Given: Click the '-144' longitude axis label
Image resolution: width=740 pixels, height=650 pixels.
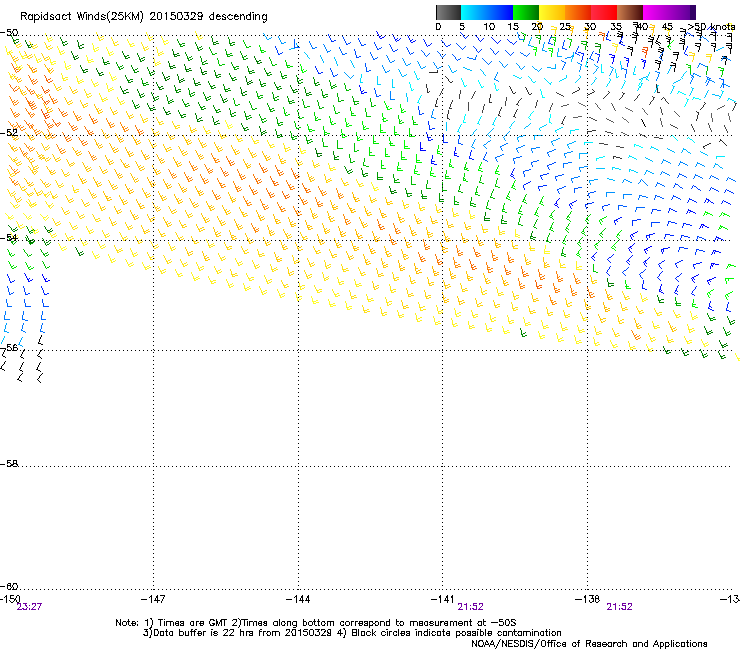Looking at the screenshot, I should (298, 599).
